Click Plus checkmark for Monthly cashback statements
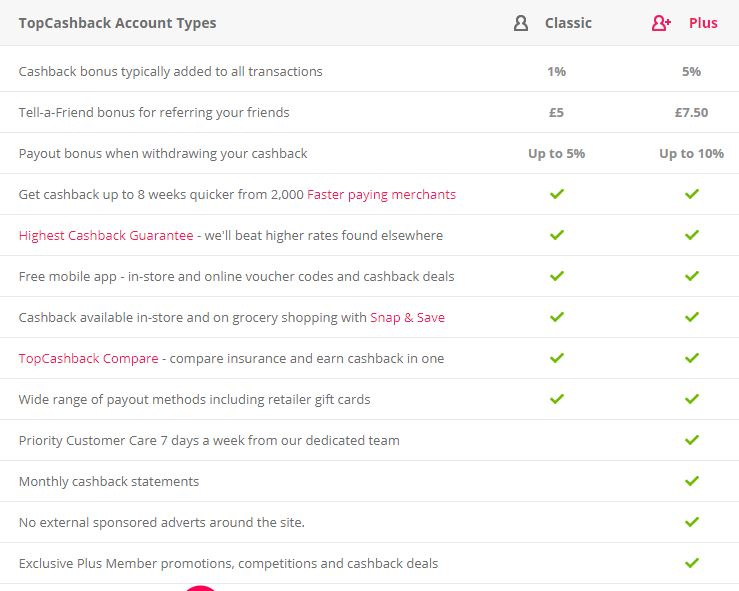This screenshot has height=591, width=739. [x=692, y=481]
